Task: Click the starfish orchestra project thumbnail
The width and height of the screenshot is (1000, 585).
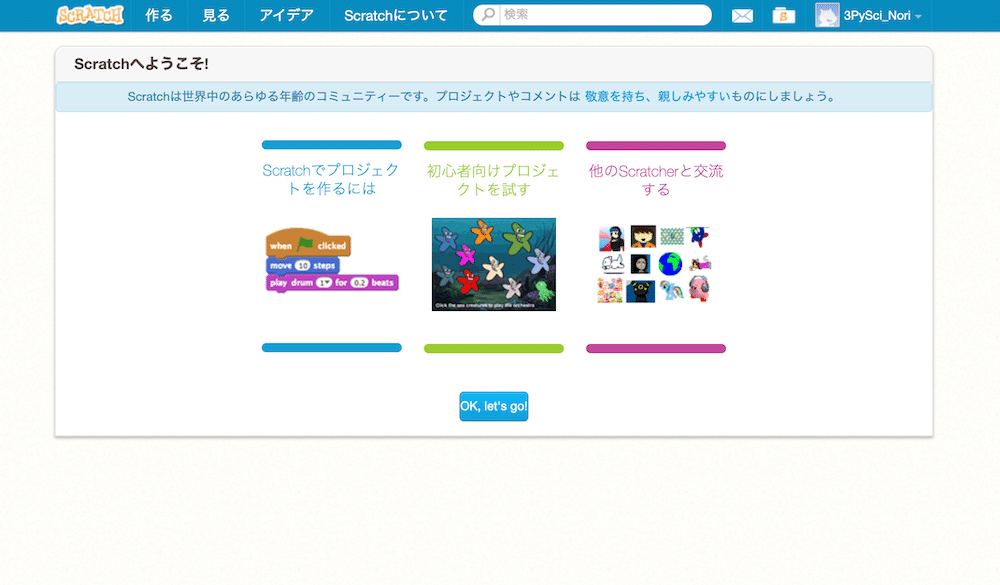Action: pyautogui.click(x=494, y=265)
